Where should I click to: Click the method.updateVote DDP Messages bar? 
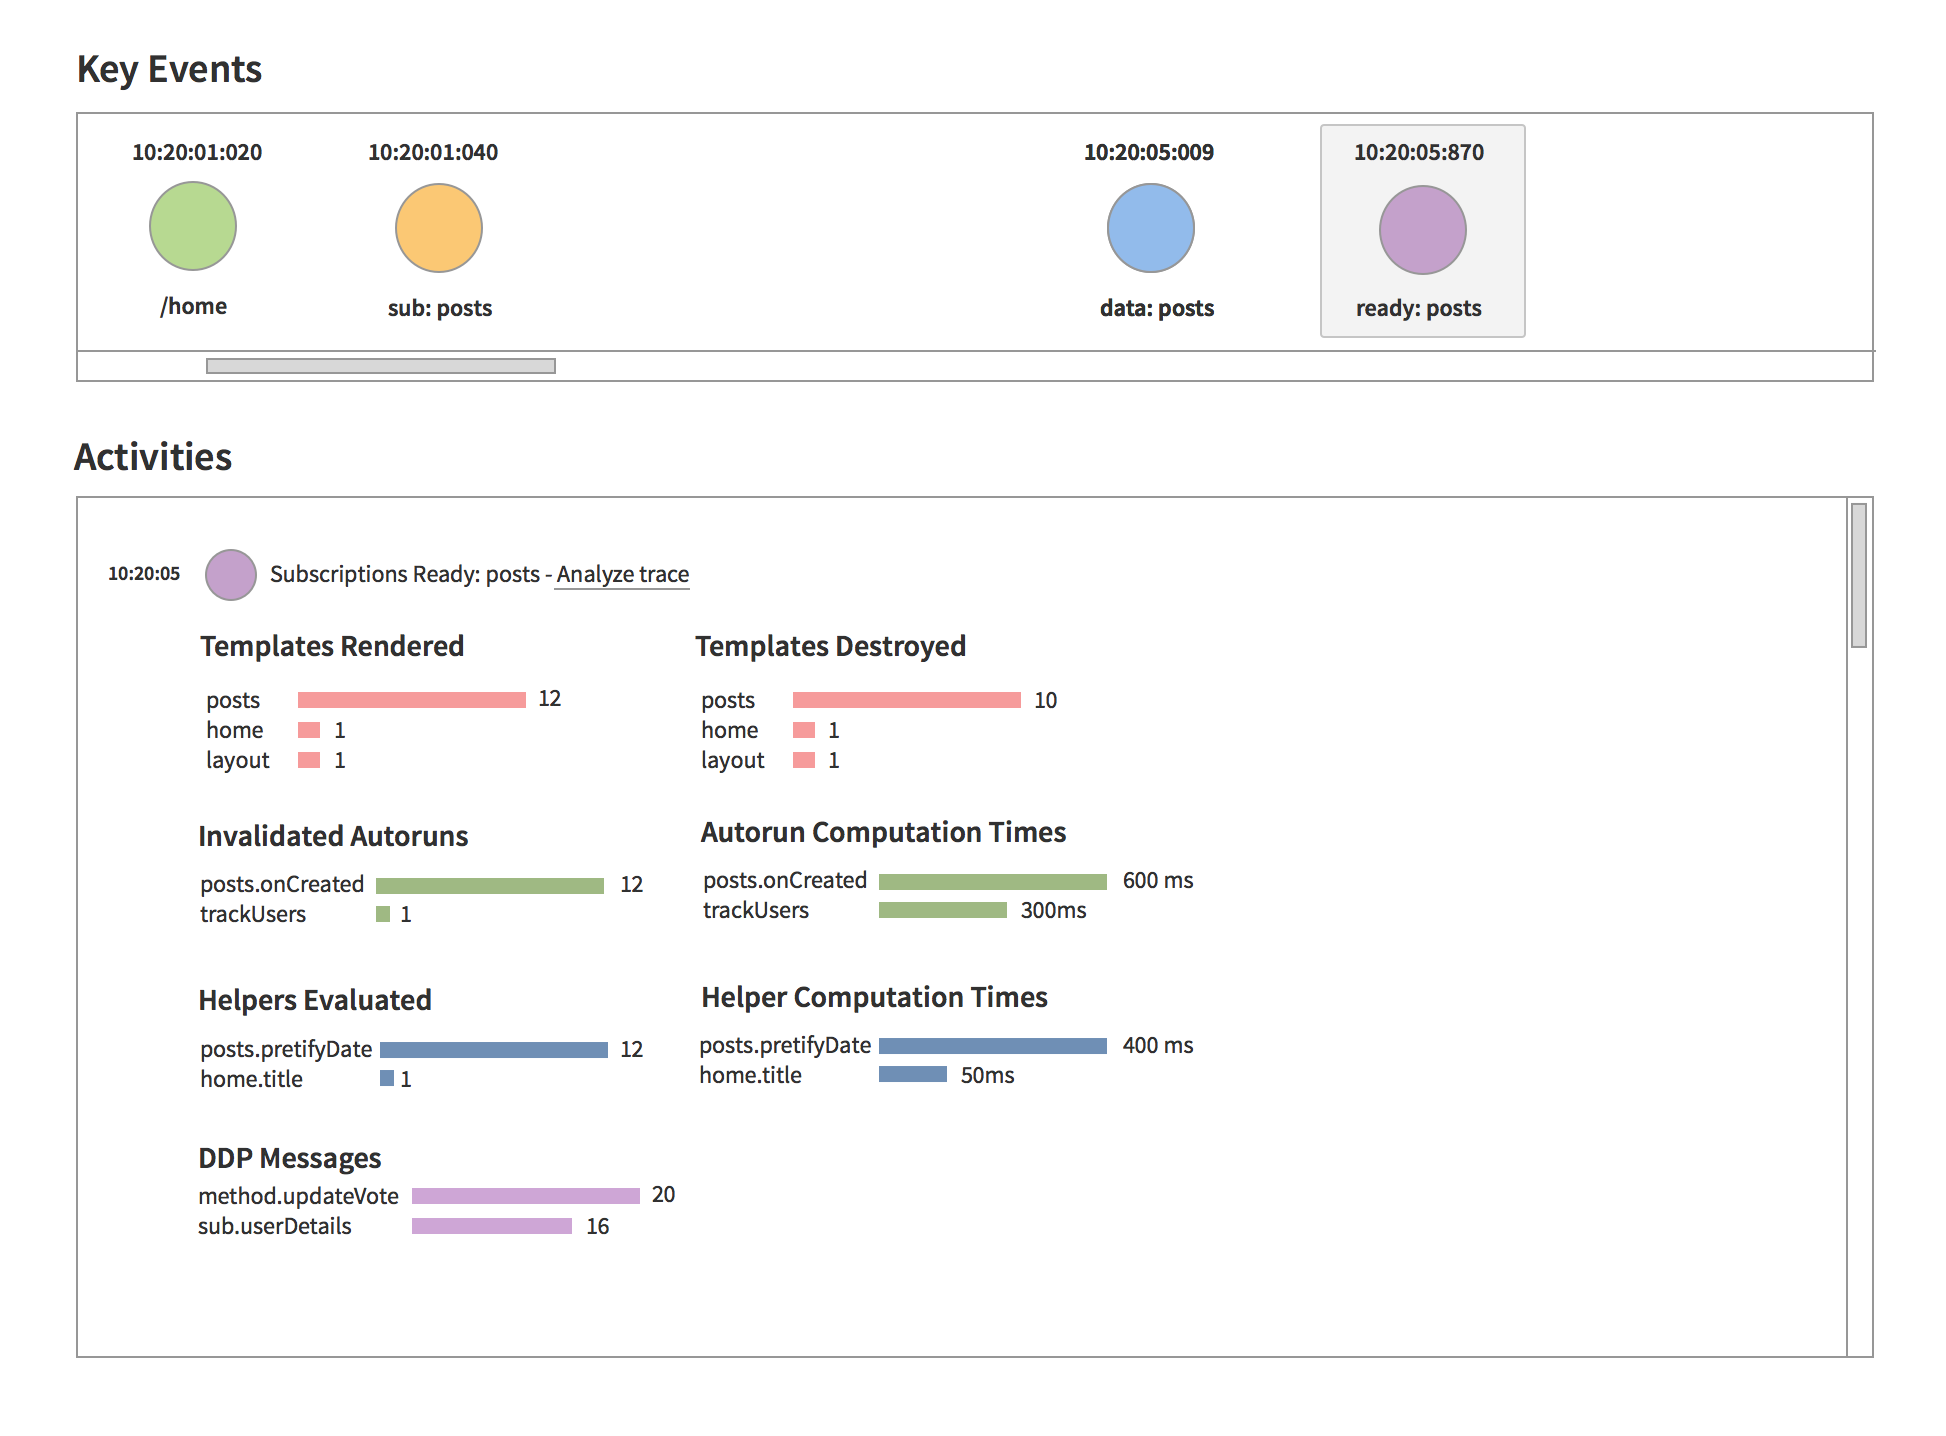click(x=525, y=1196)
